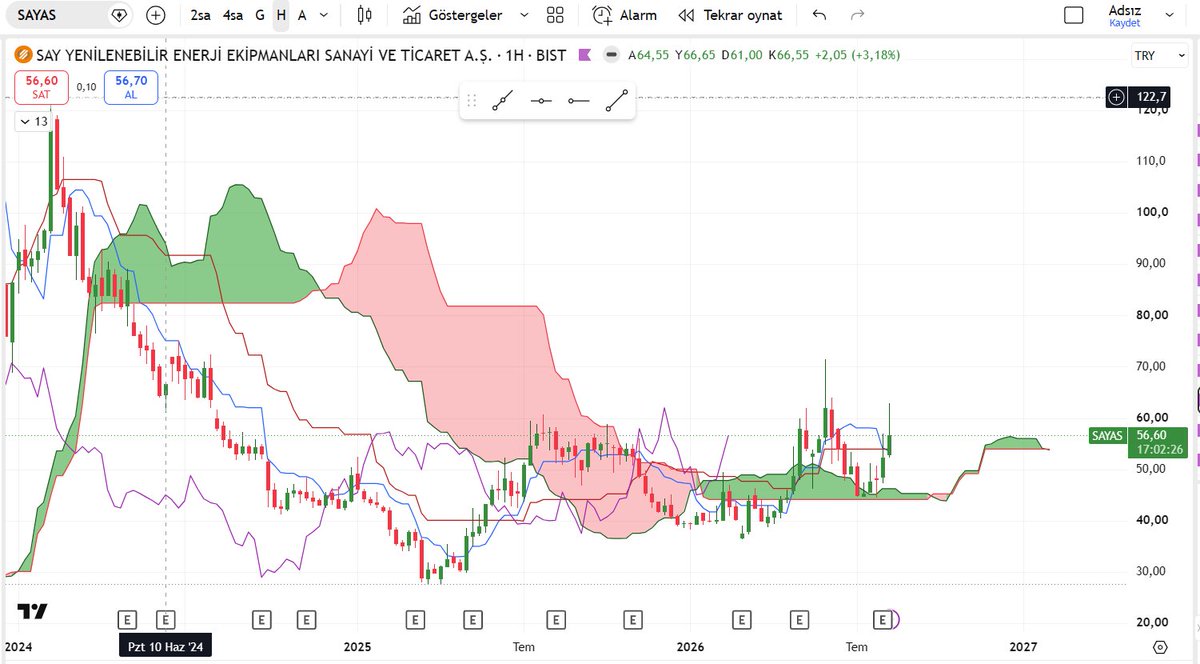Click the K66,55 close value in legend
The image size is (1200, 664).
pyautogui.click(x=789, y=55)
